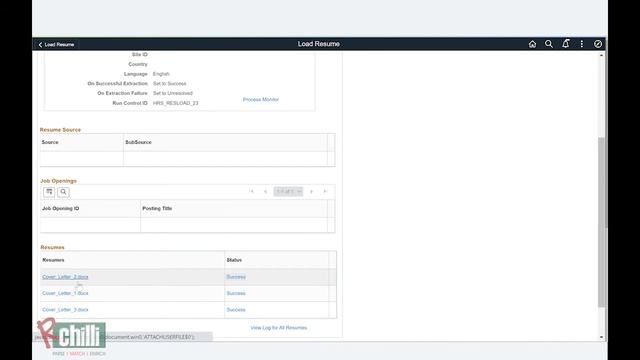640x360 pixels.
Task: Open the Job Openings row range dropdown
Action: [x=288, y=191]
